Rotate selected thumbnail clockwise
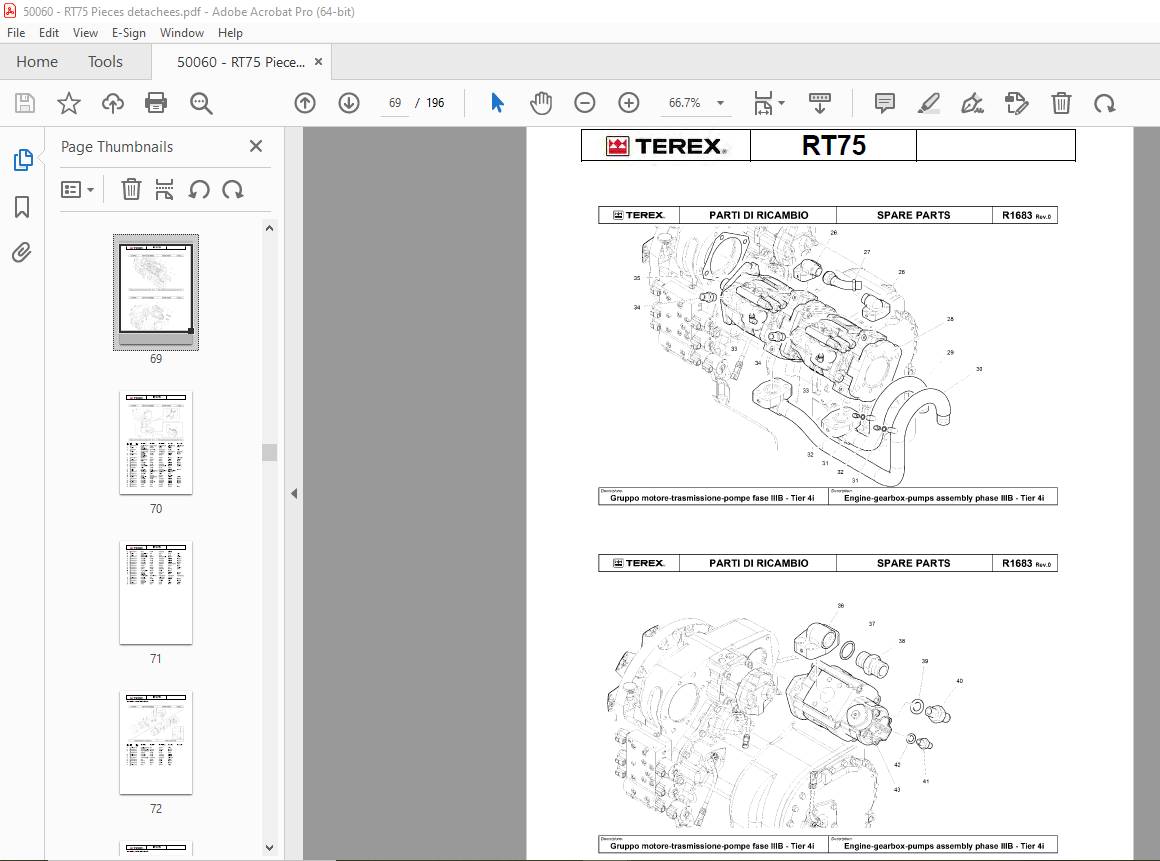Viewport: 1160px width, 861px height. pos(232,189)
